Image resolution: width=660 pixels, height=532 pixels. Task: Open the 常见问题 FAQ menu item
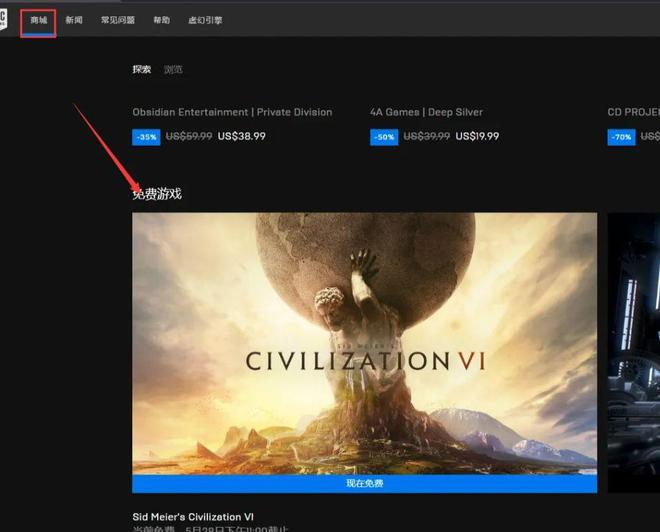tap(118, 20)
